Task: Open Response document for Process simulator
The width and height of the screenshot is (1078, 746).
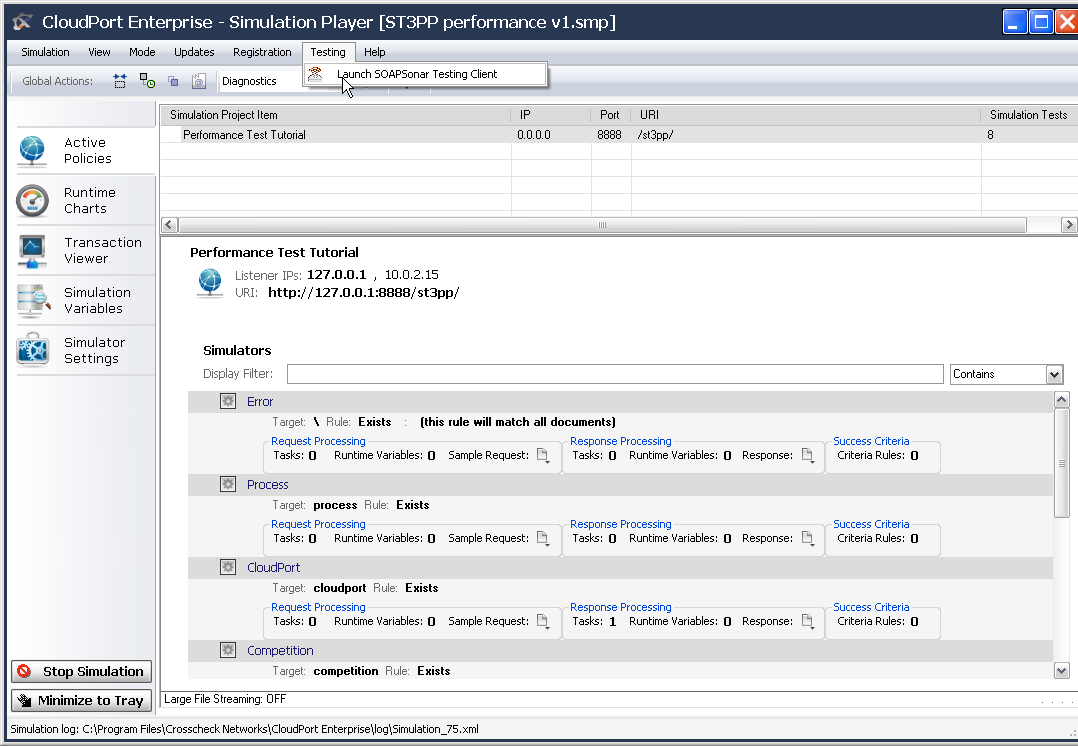Action: tap(807, 538)
